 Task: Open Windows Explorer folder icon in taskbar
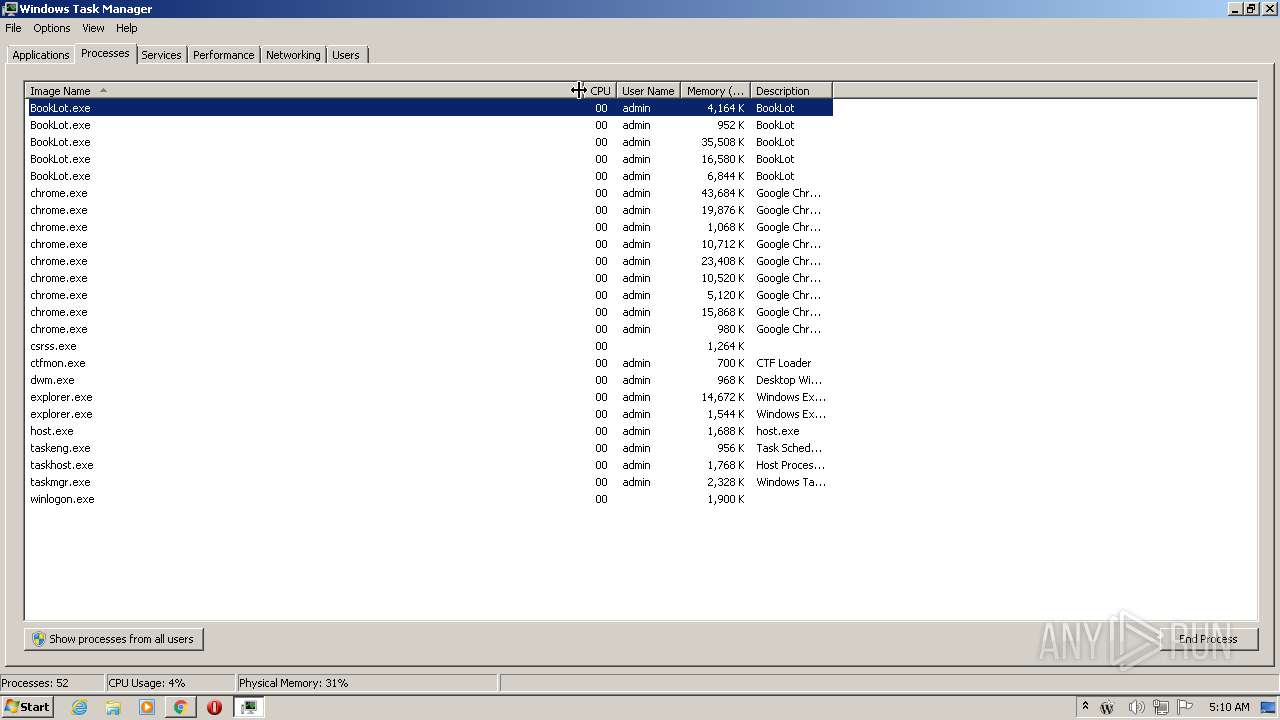(113, 707)
